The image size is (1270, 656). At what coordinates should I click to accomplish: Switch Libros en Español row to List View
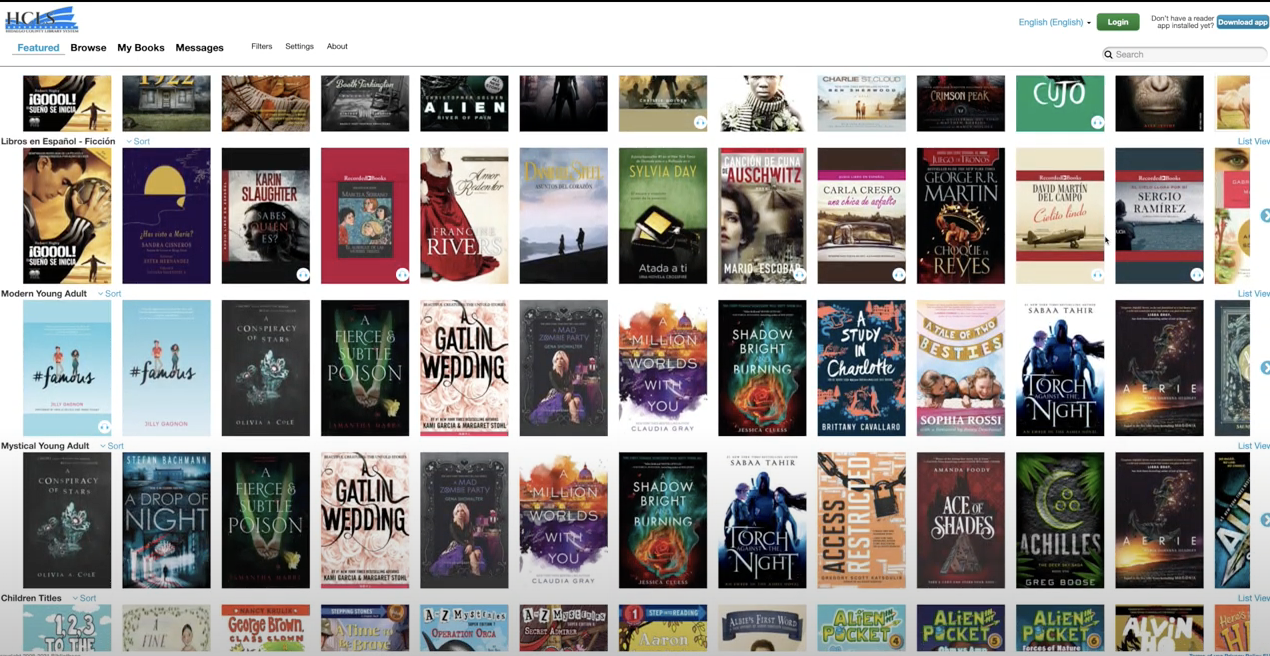[x=1254, y=142]
